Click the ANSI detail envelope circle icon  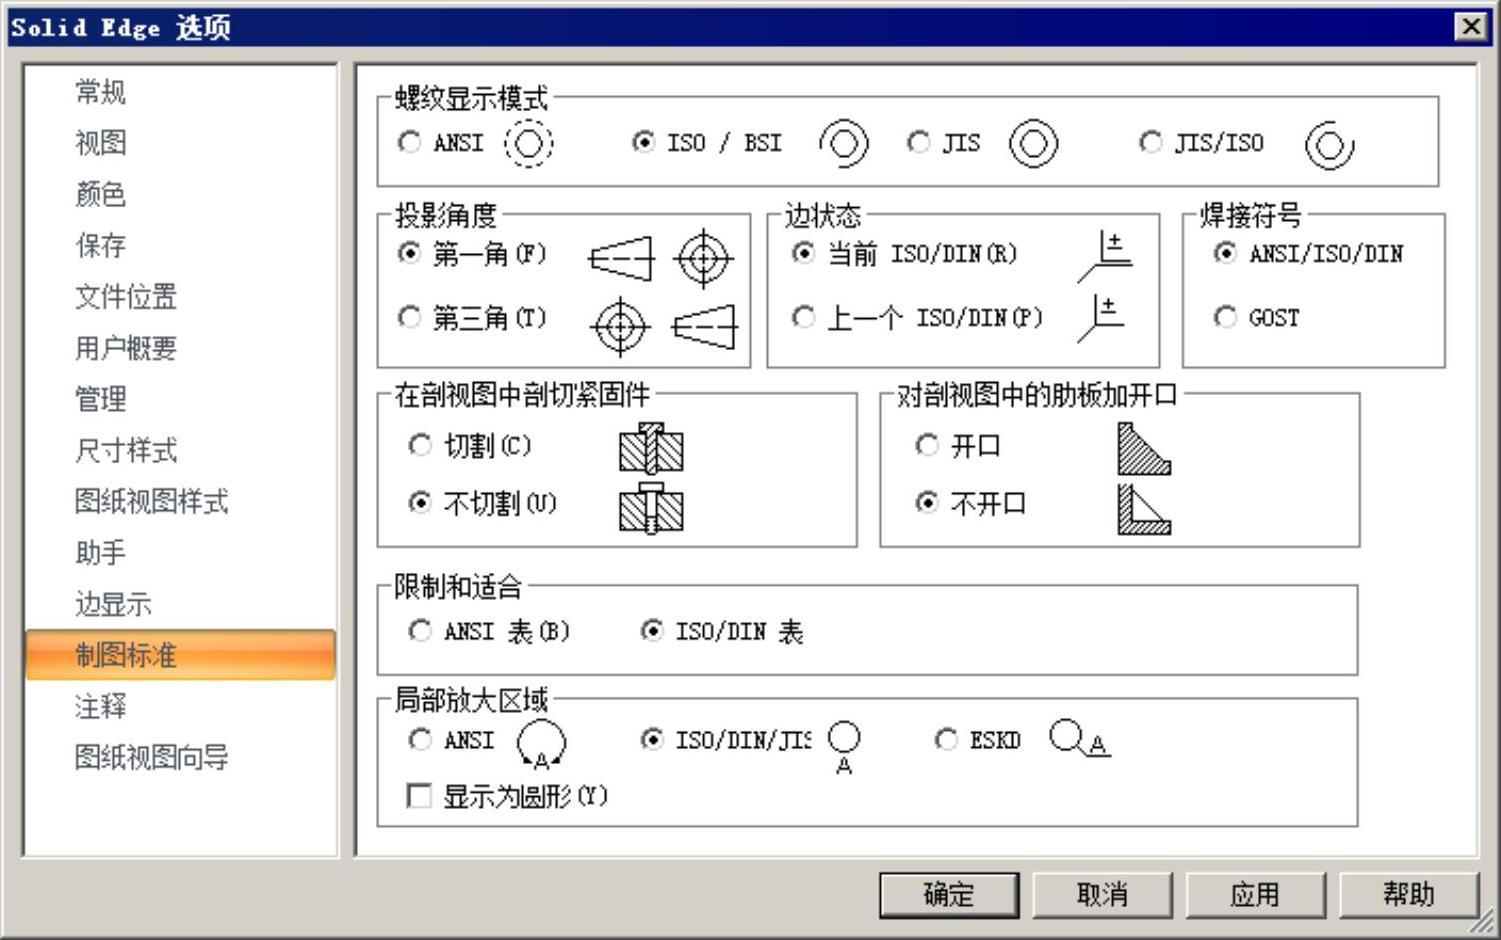point(541,745)
